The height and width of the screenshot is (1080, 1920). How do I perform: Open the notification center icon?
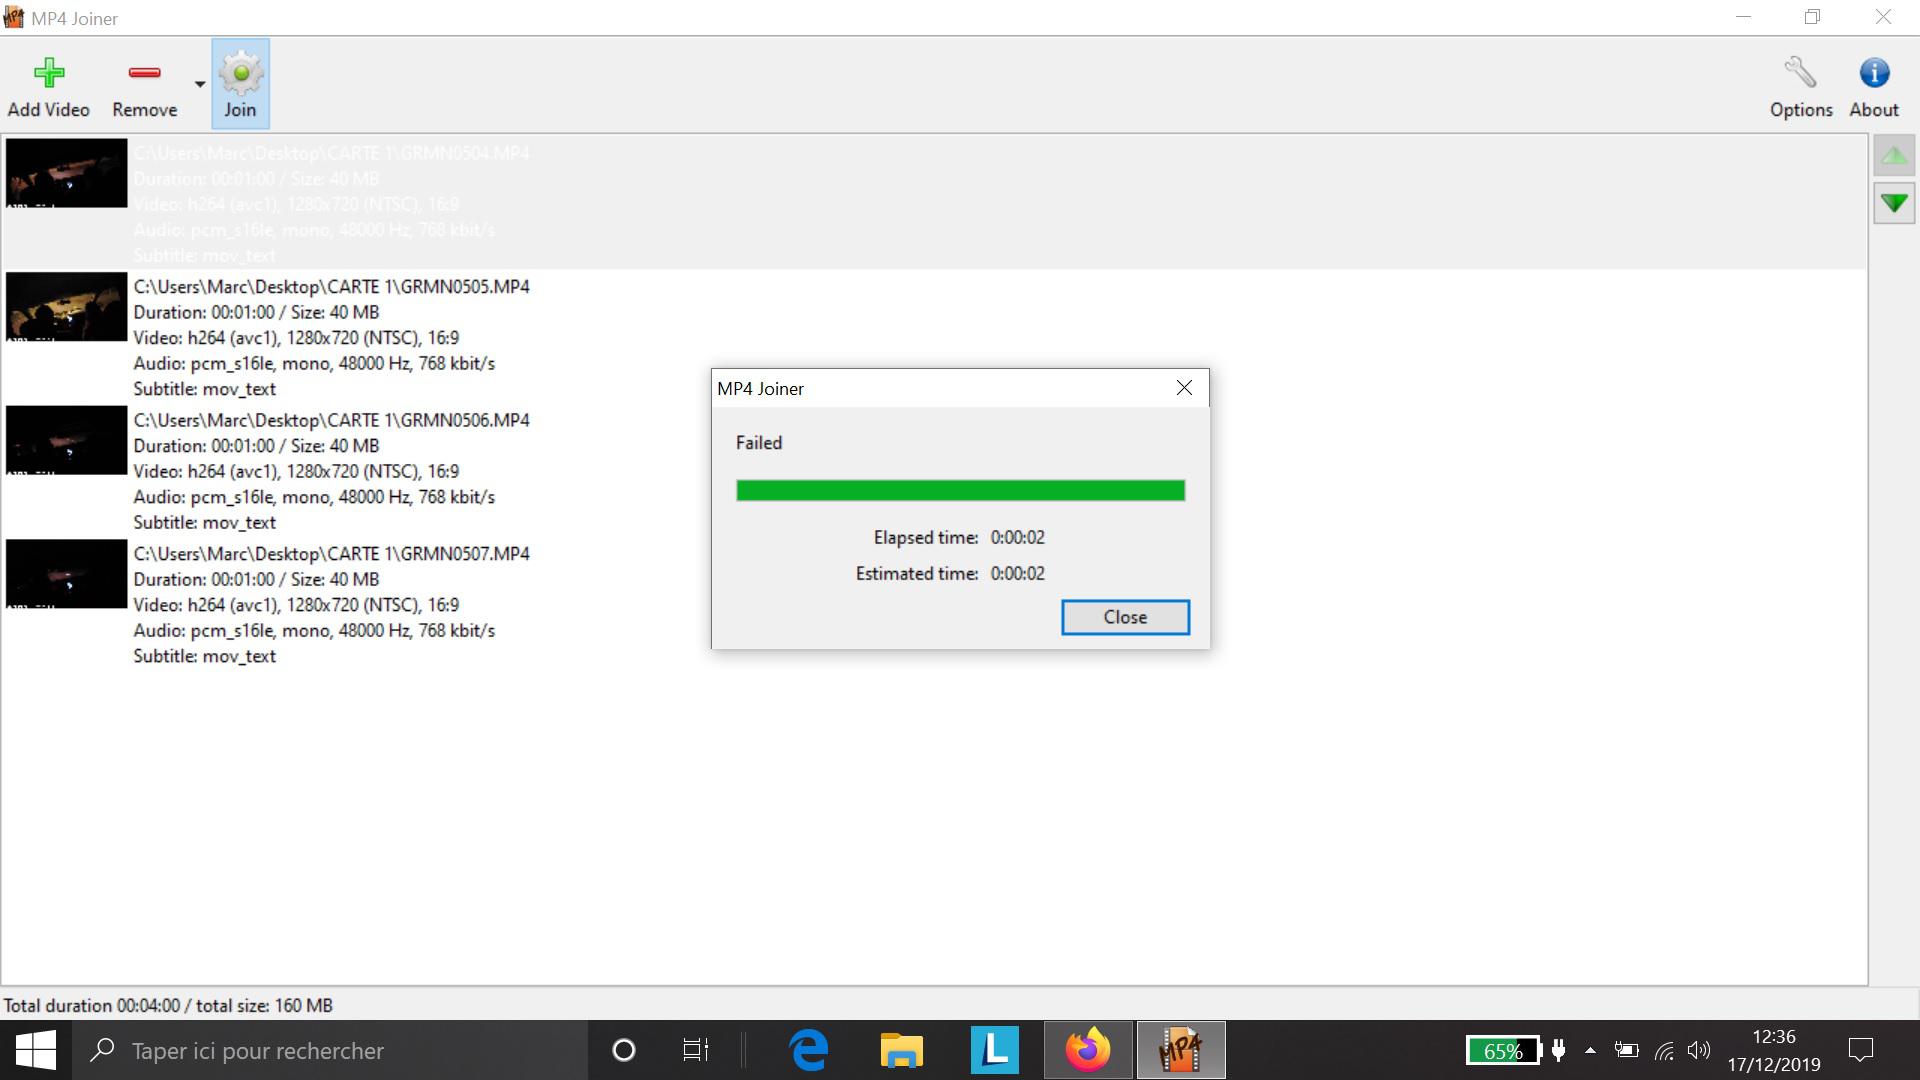tap(1861, 1050)
